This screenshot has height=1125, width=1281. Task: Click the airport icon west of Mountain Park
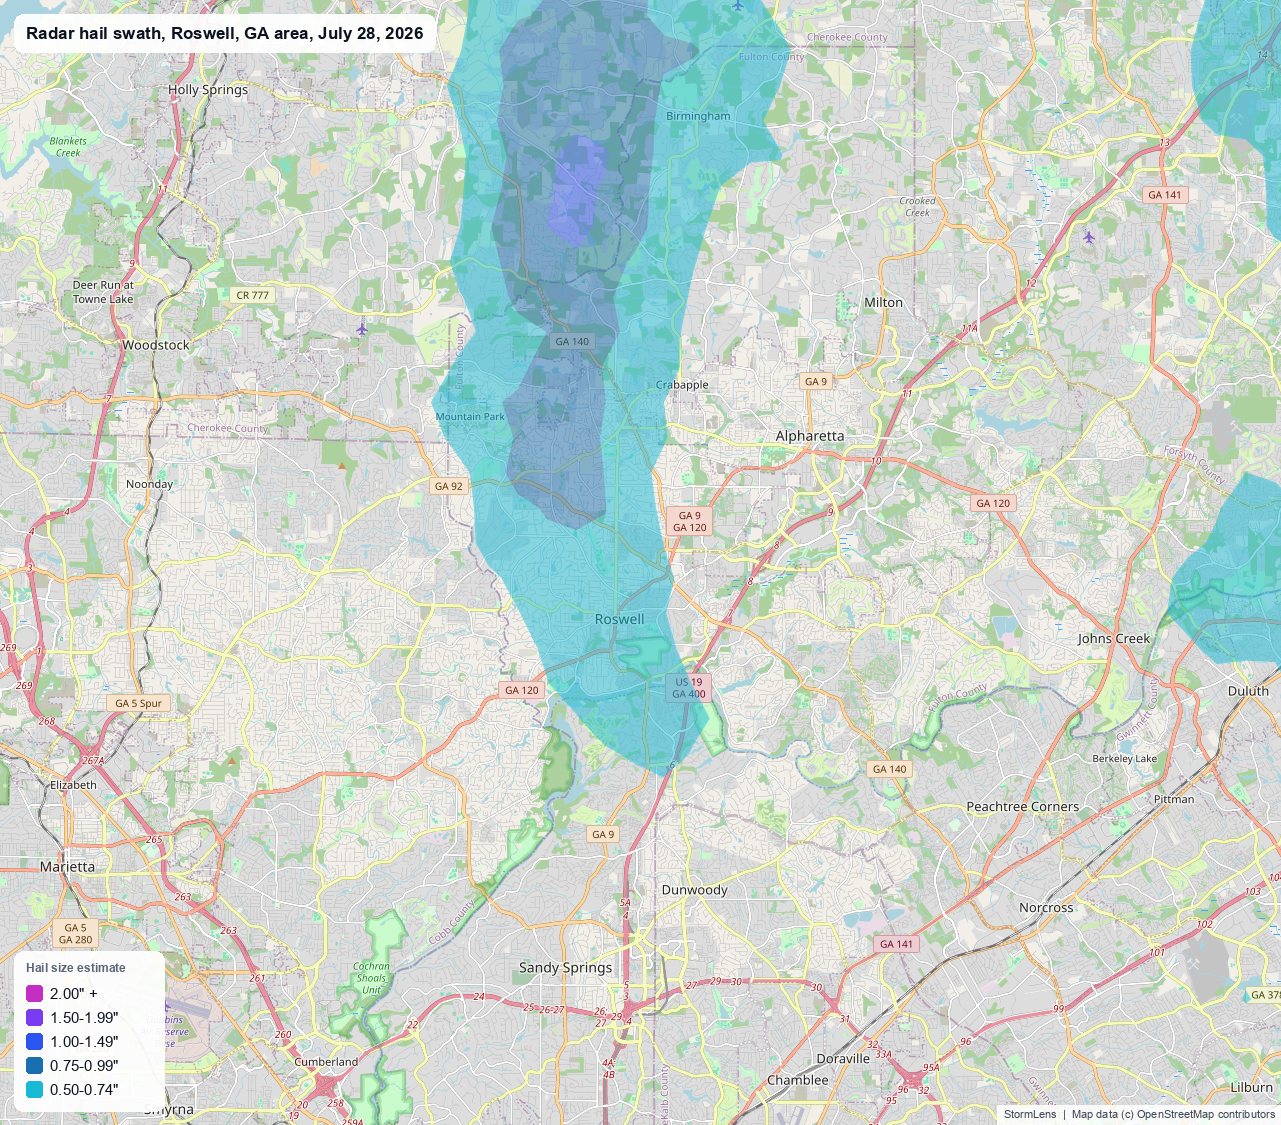[362, 328]
